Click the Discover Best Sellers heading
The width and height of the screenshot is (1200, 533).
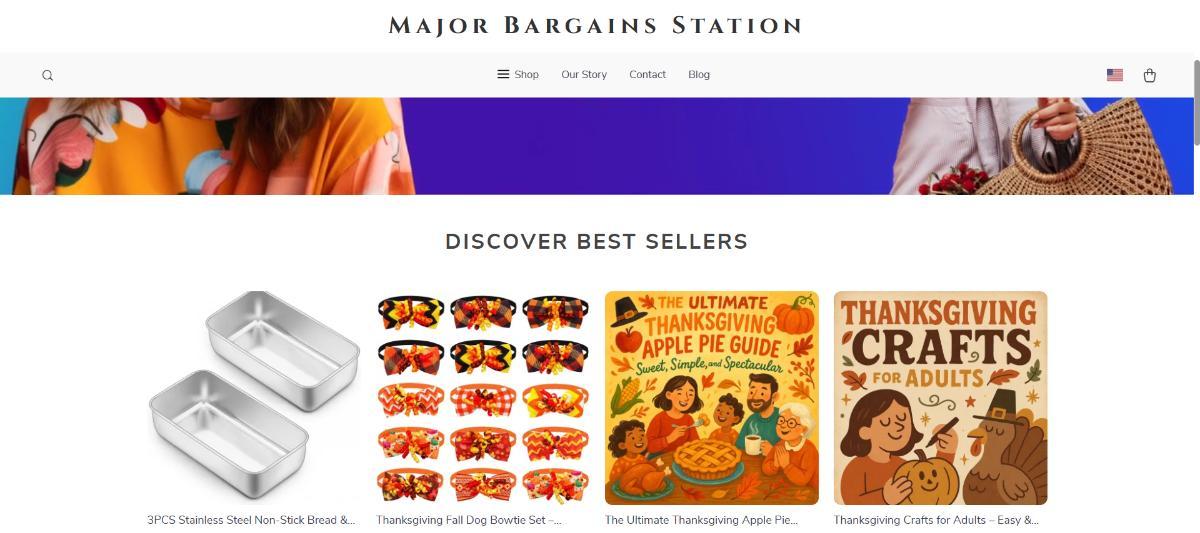pos(596,241)
